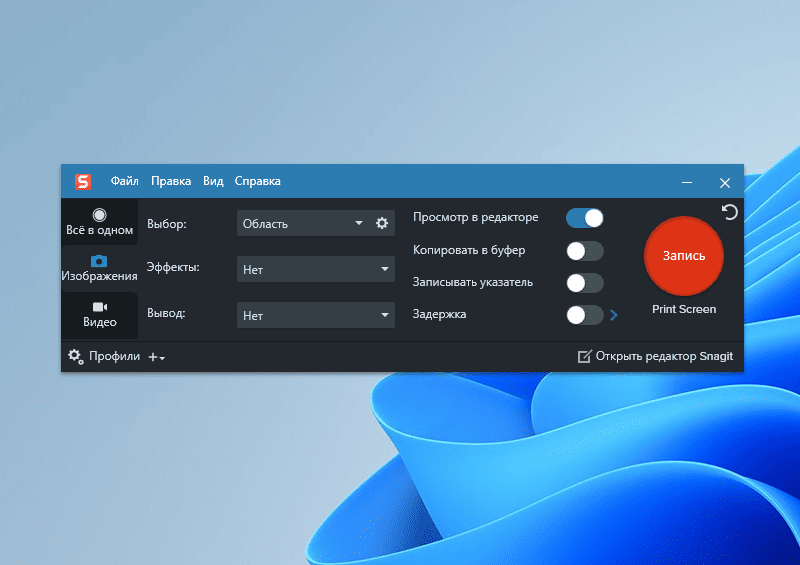The width and height of the screenshot is (800, 565).
Task: Click the Профили label
Action: [x=114, y=356]
